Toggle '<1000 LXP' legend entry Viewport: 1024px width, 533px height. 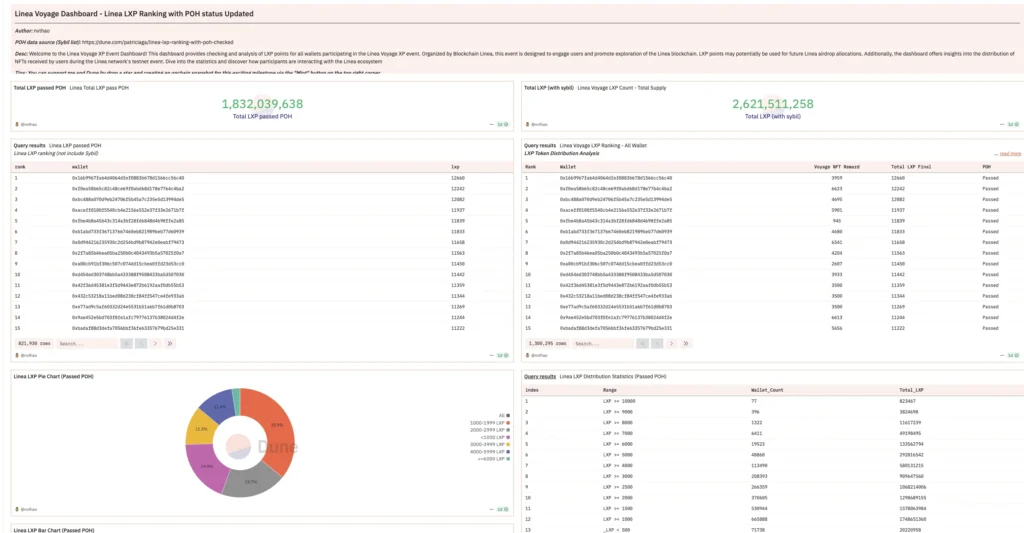point(495,437)
